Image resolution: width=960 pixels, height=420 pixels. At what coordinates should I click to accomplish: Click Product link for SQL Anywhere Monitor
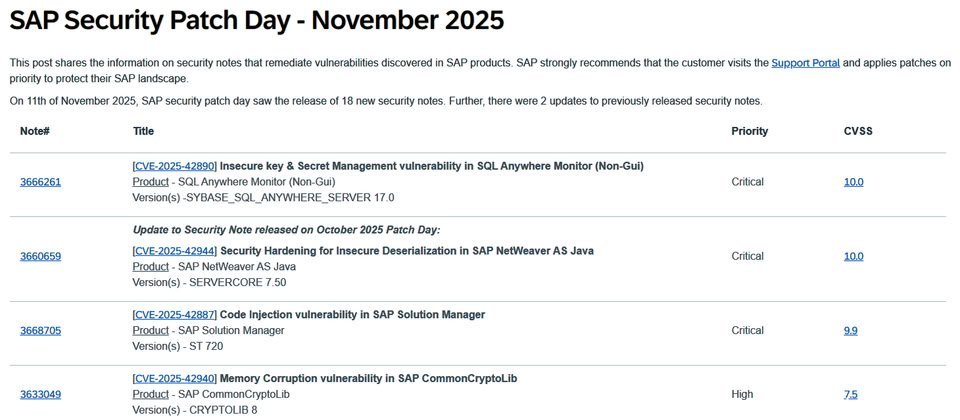150,182
